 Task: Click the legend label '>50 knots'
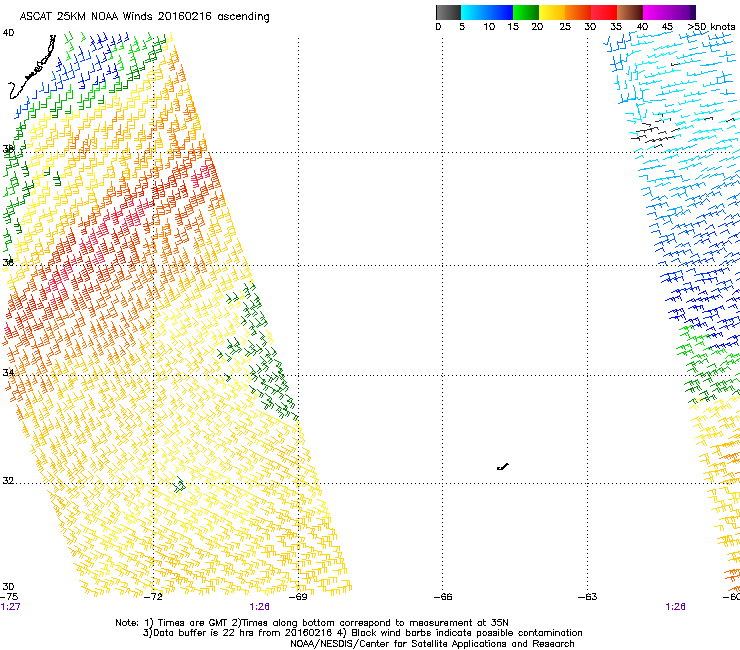pos(711,27)
